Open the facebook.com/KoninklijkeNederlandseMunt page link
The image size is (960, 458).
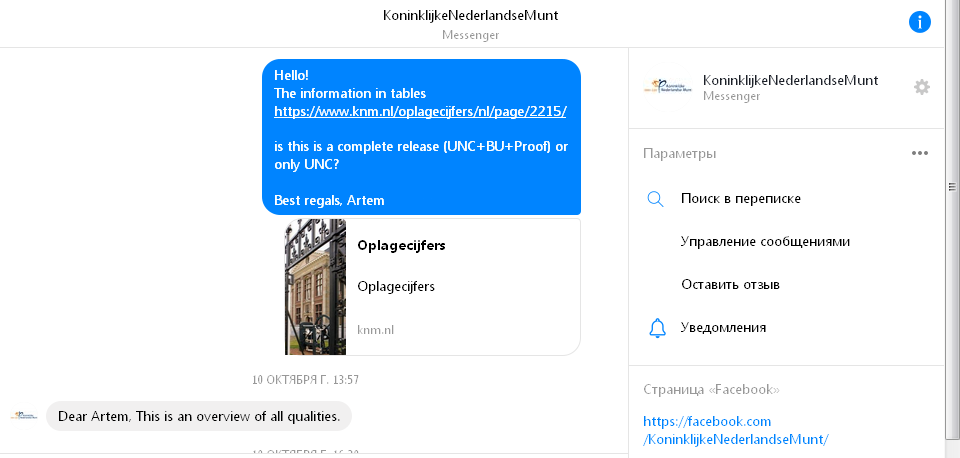736,430
